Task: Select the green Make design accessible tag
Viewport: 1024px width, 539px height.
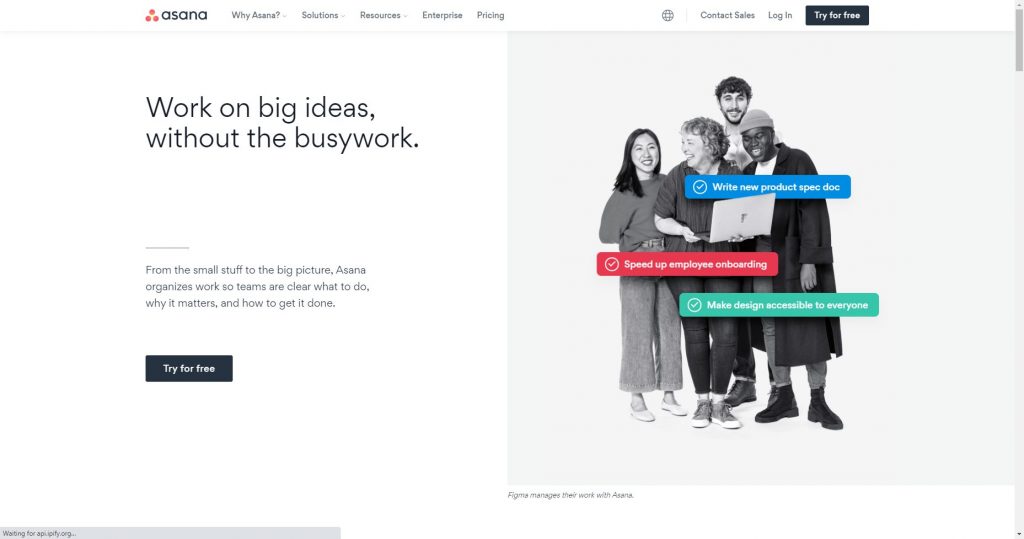Action: coord(778,305)
